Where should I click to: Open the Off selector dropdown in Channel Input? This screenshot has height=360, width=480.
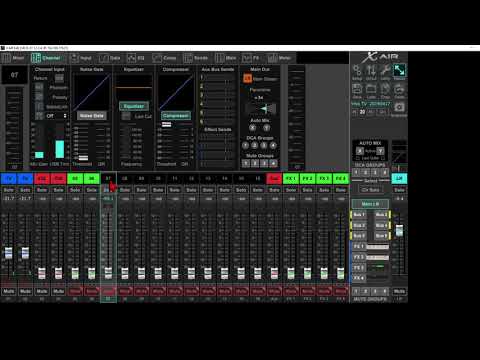pyautogui.click(x=56, y=116)
